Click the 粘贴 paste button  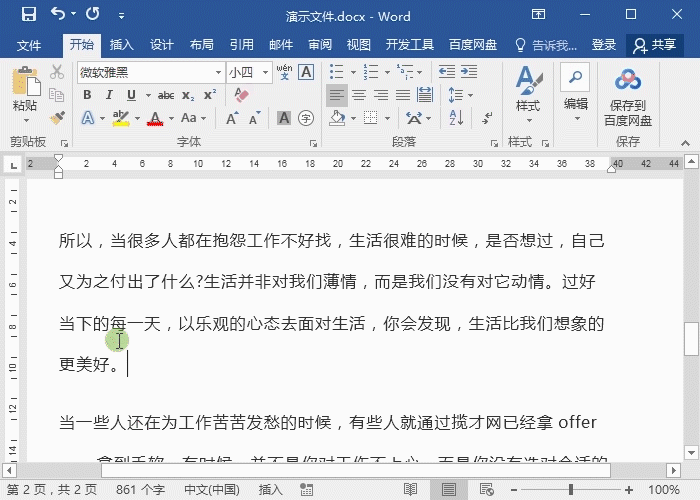tap(26, 94)
